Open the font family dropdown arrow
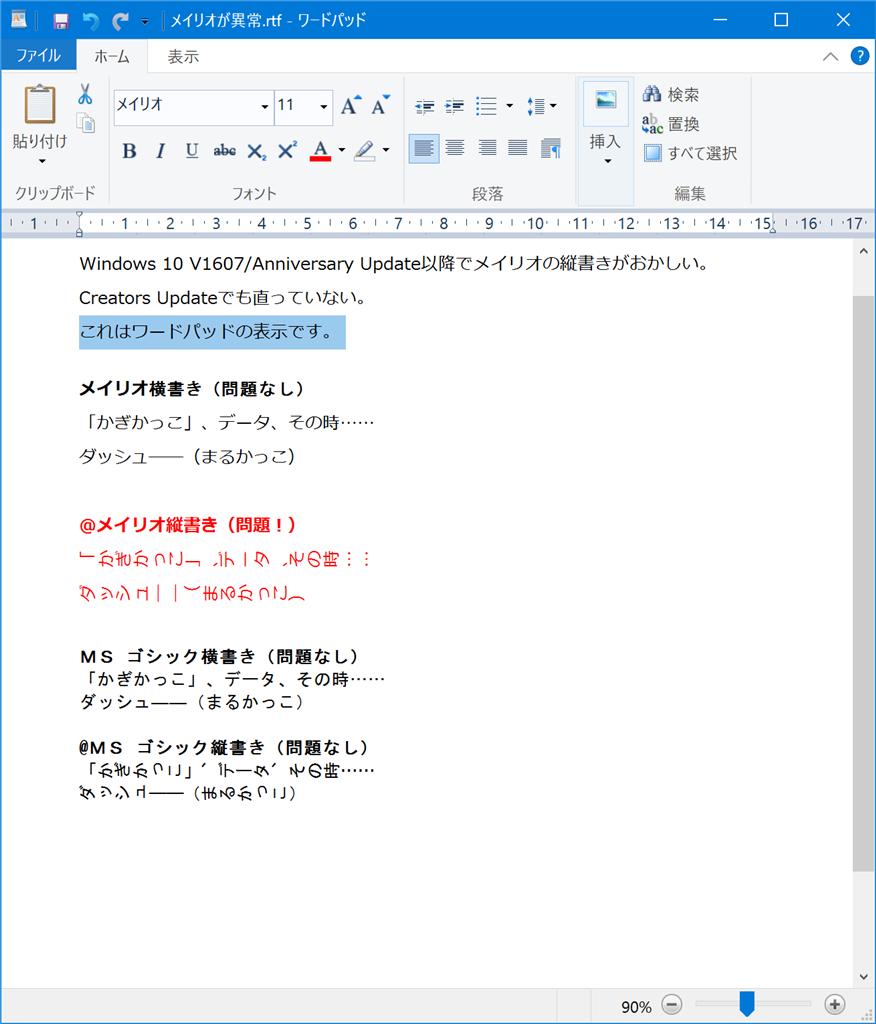This screenshot has width=876, height=1024. pyautogui.click(x=265, y=106)
